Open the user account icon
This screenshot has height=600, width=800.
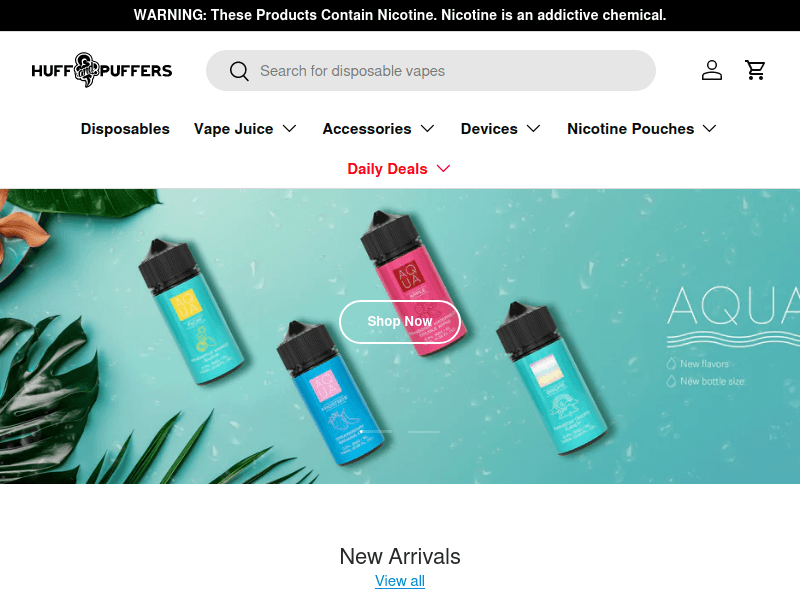click(712, 70)
